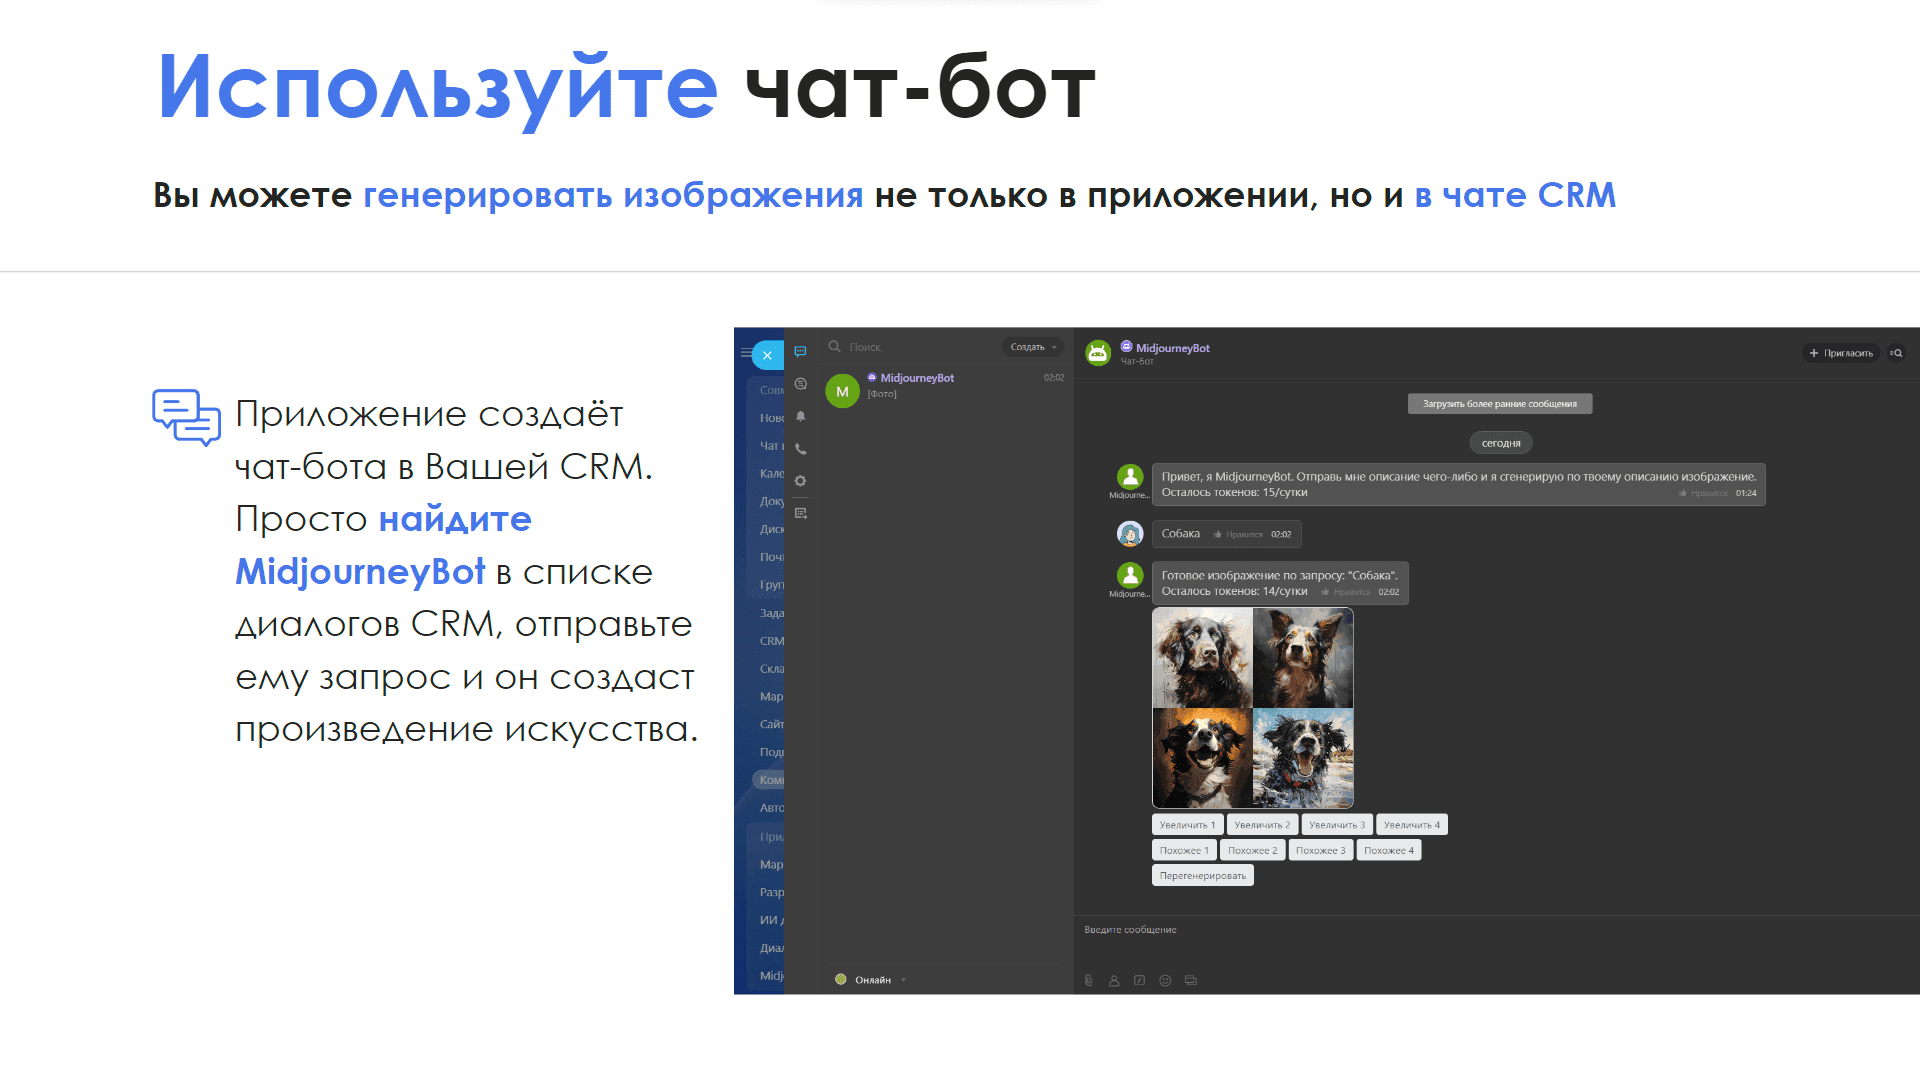This screenshot has height=1080, width=1920.
Task: Click the Увеличить 4 button
Action: [x=1412, y=825]
